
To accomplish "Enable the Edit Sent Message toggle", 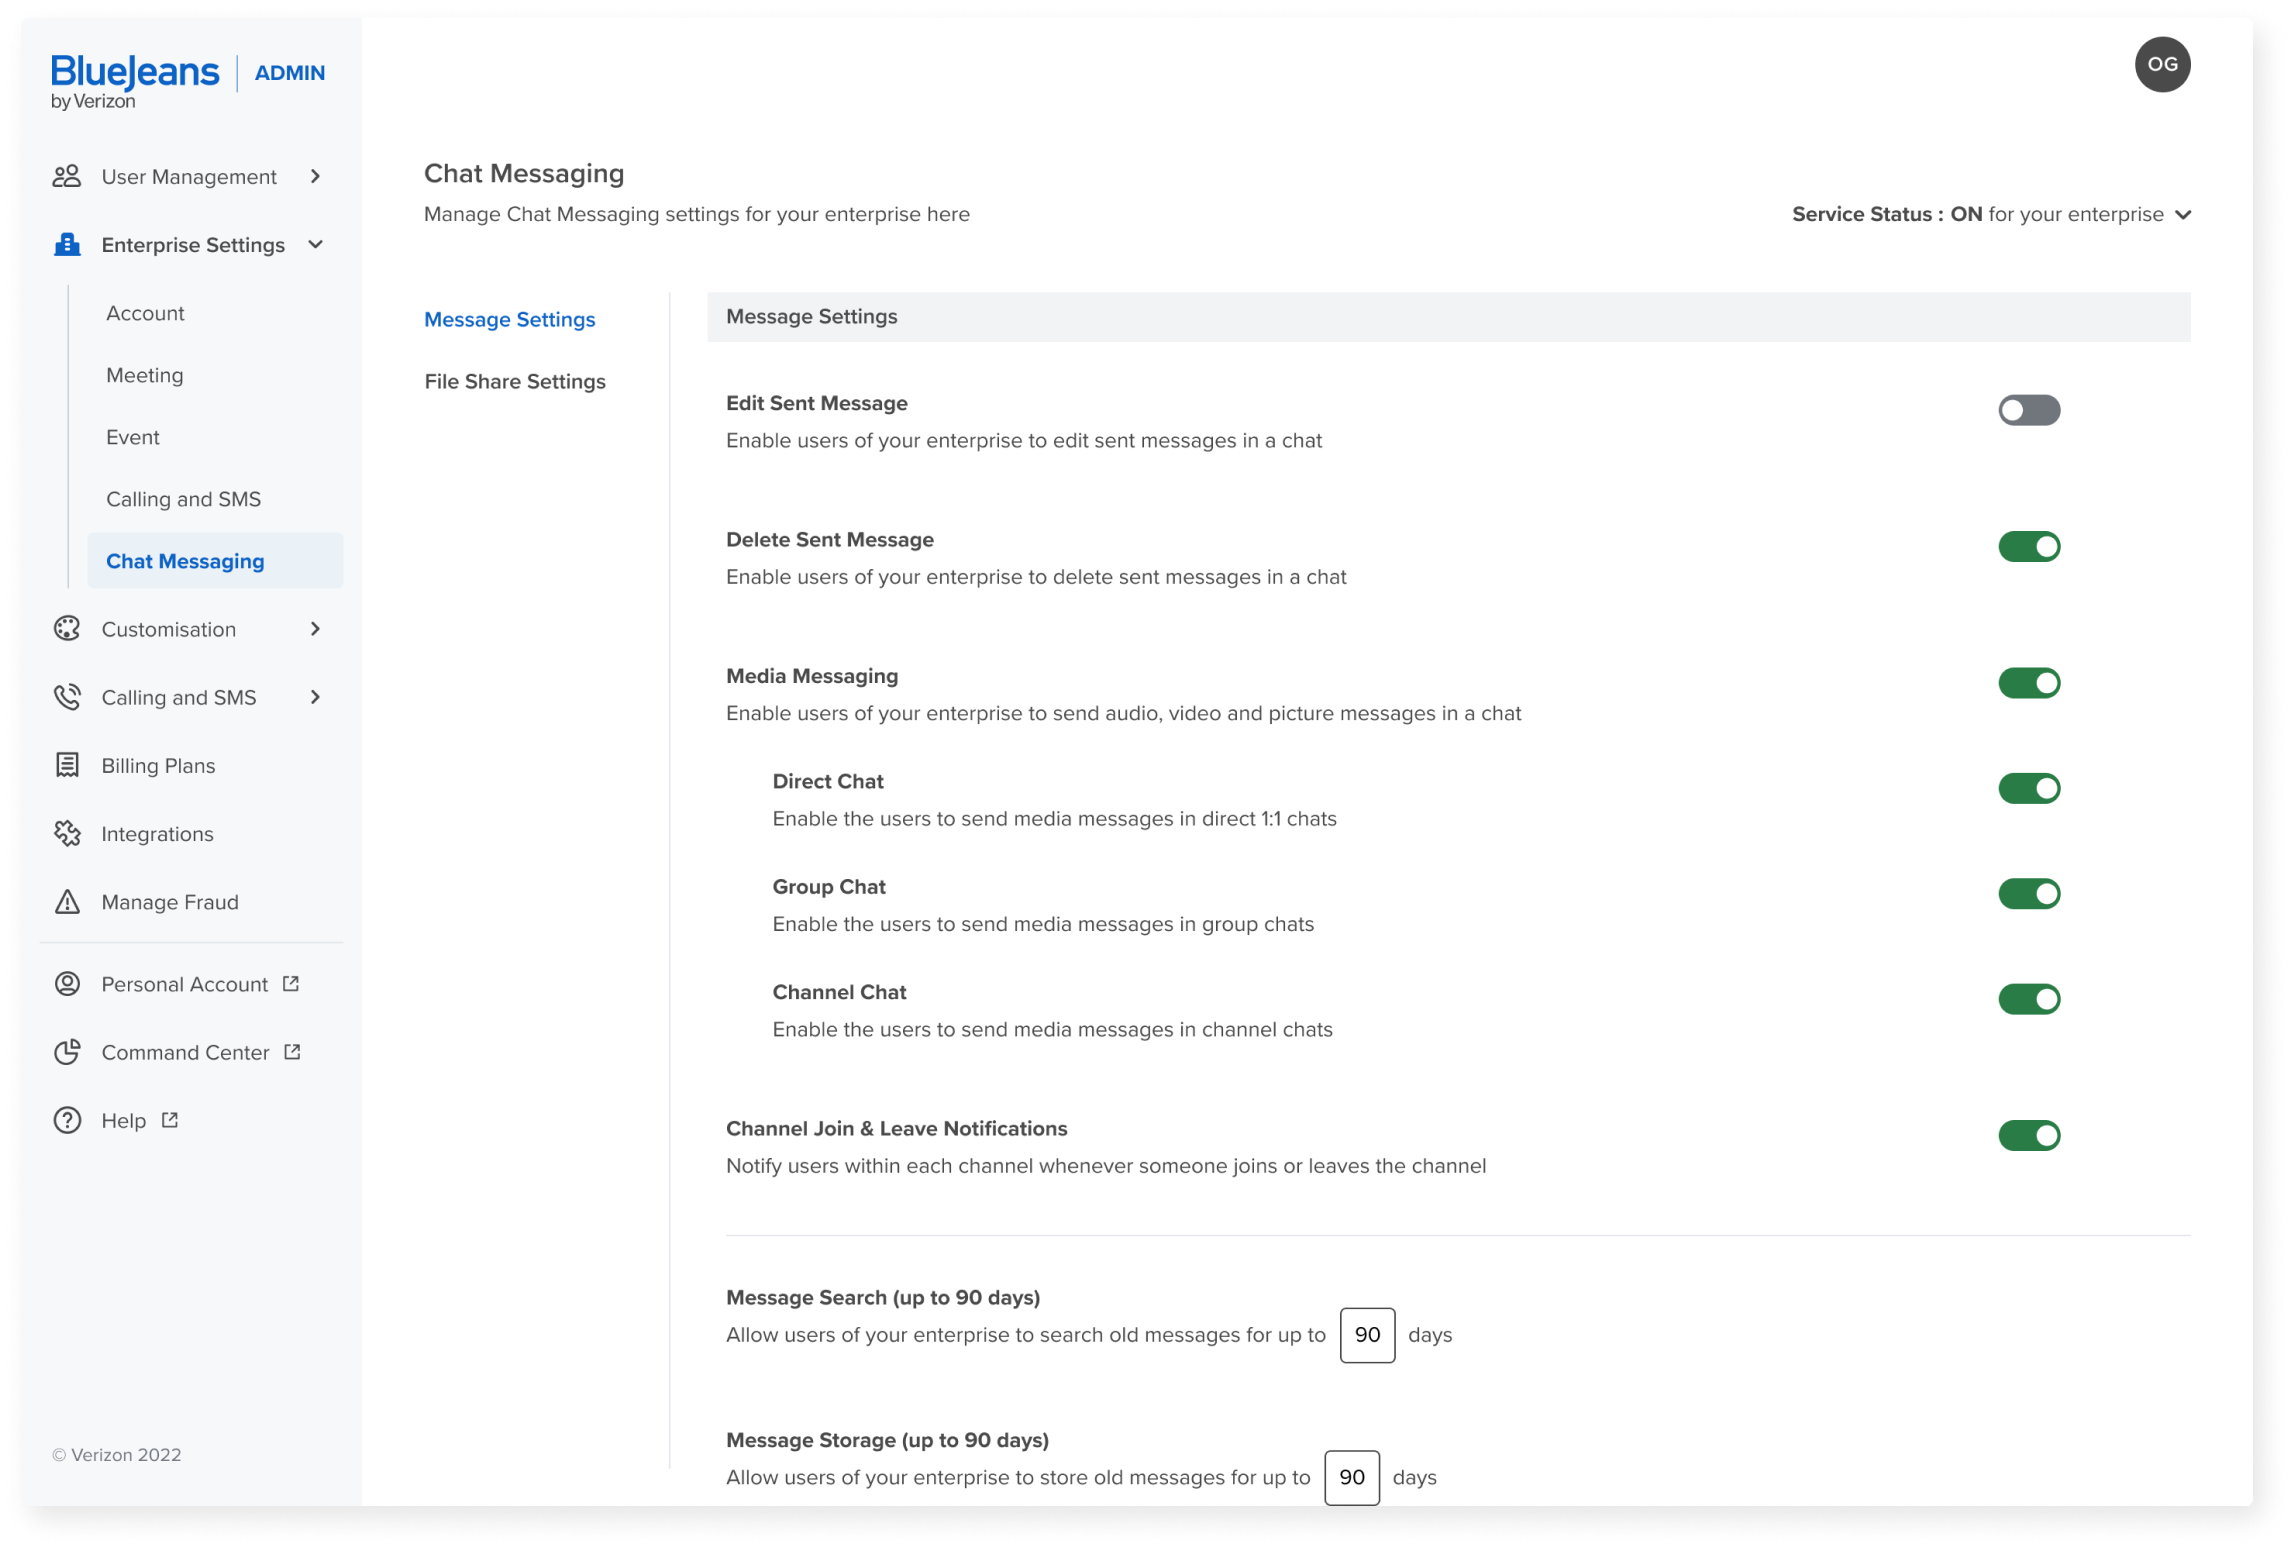I will [x=2028, y=410].
